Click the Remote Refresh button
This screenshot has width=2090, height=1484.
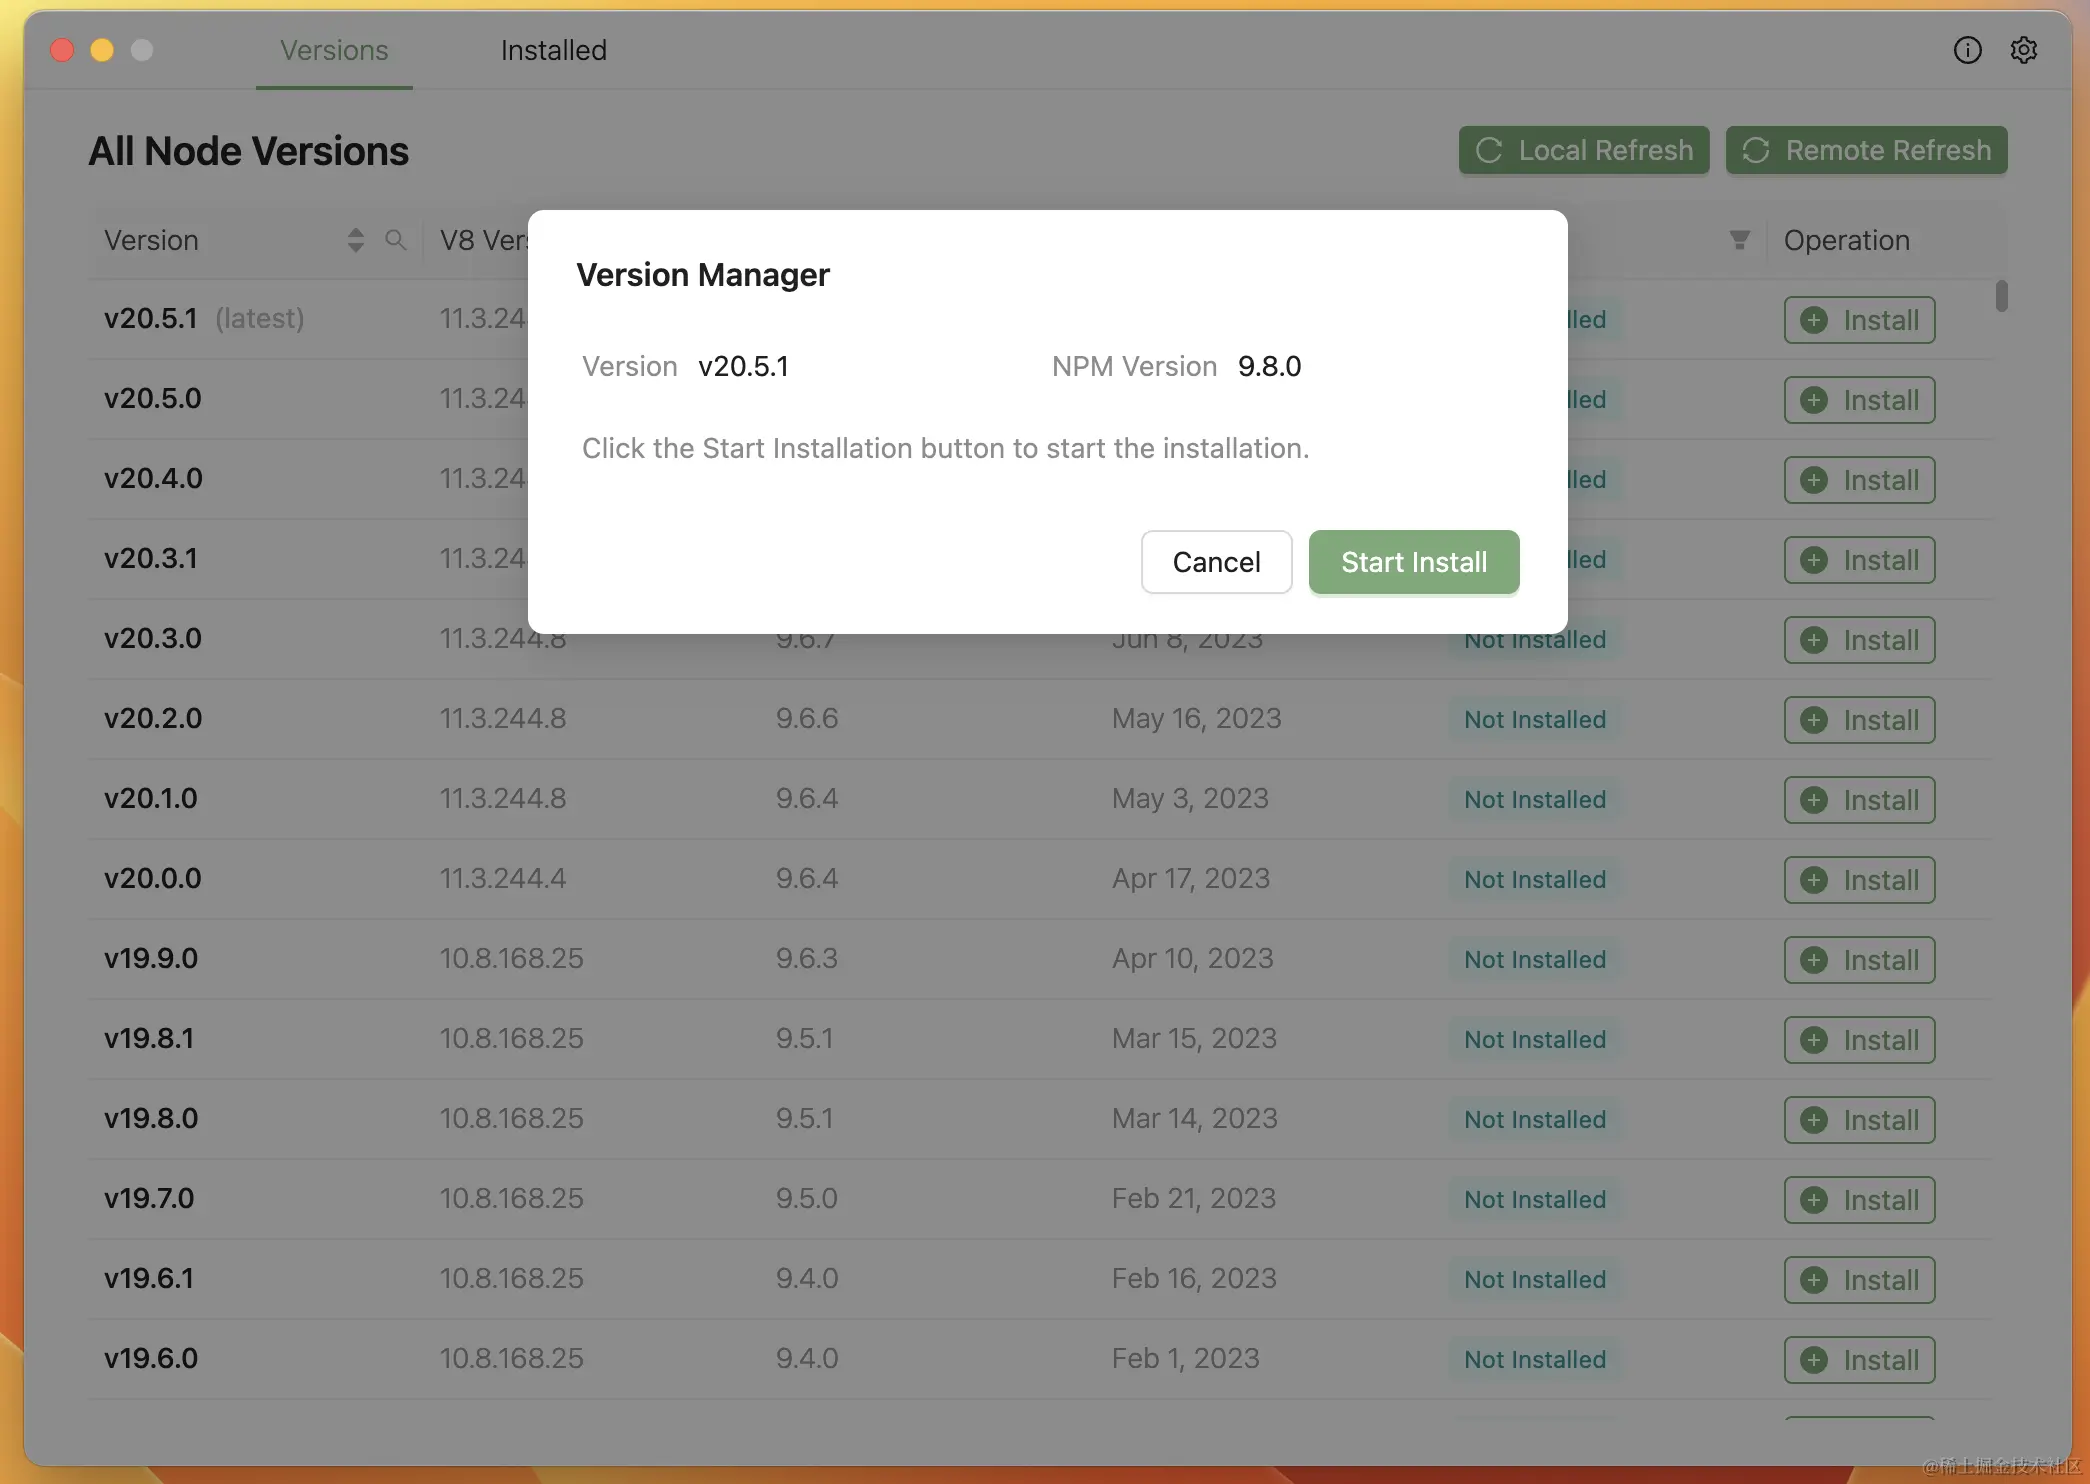(1866, 150)
